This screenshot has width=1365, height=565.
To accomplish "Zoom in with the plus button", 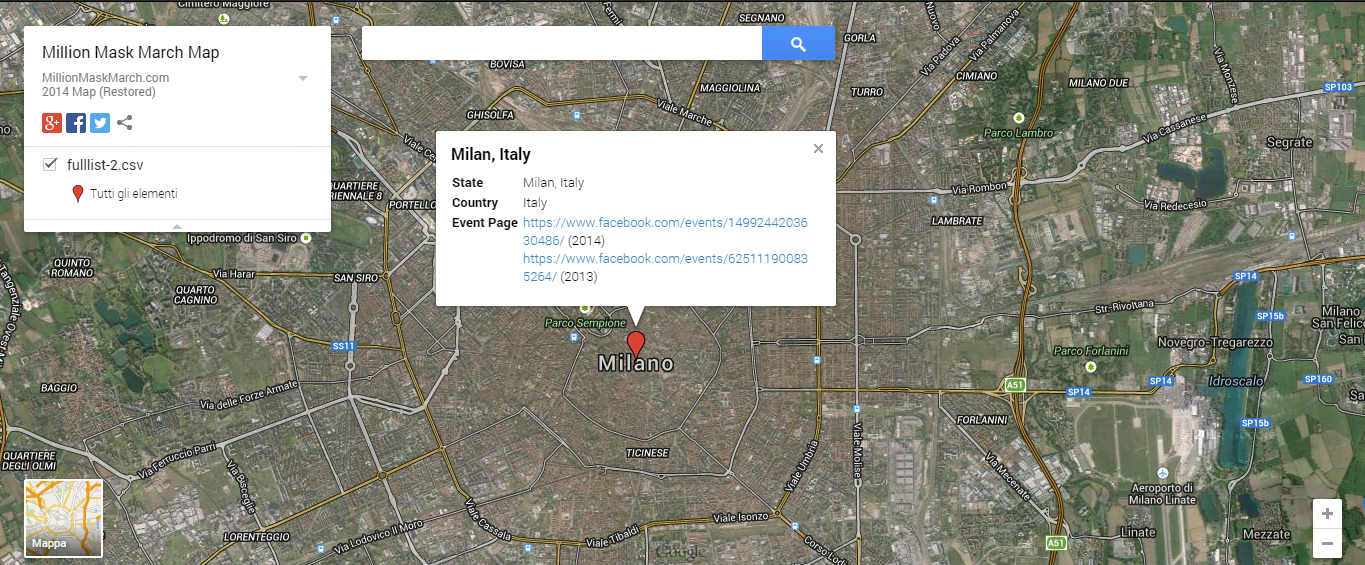I will pos(1327,514).
